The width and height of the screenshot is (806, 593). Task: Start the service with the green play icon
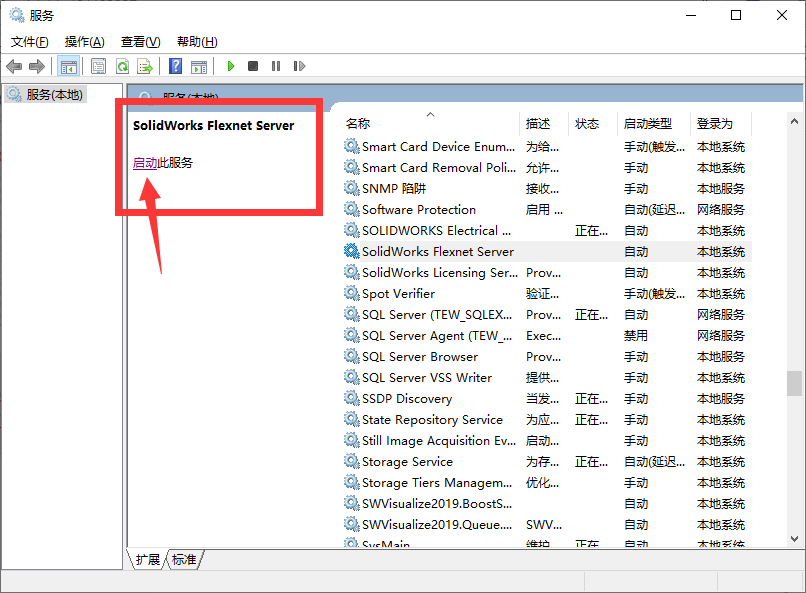[x=231, y=66]
